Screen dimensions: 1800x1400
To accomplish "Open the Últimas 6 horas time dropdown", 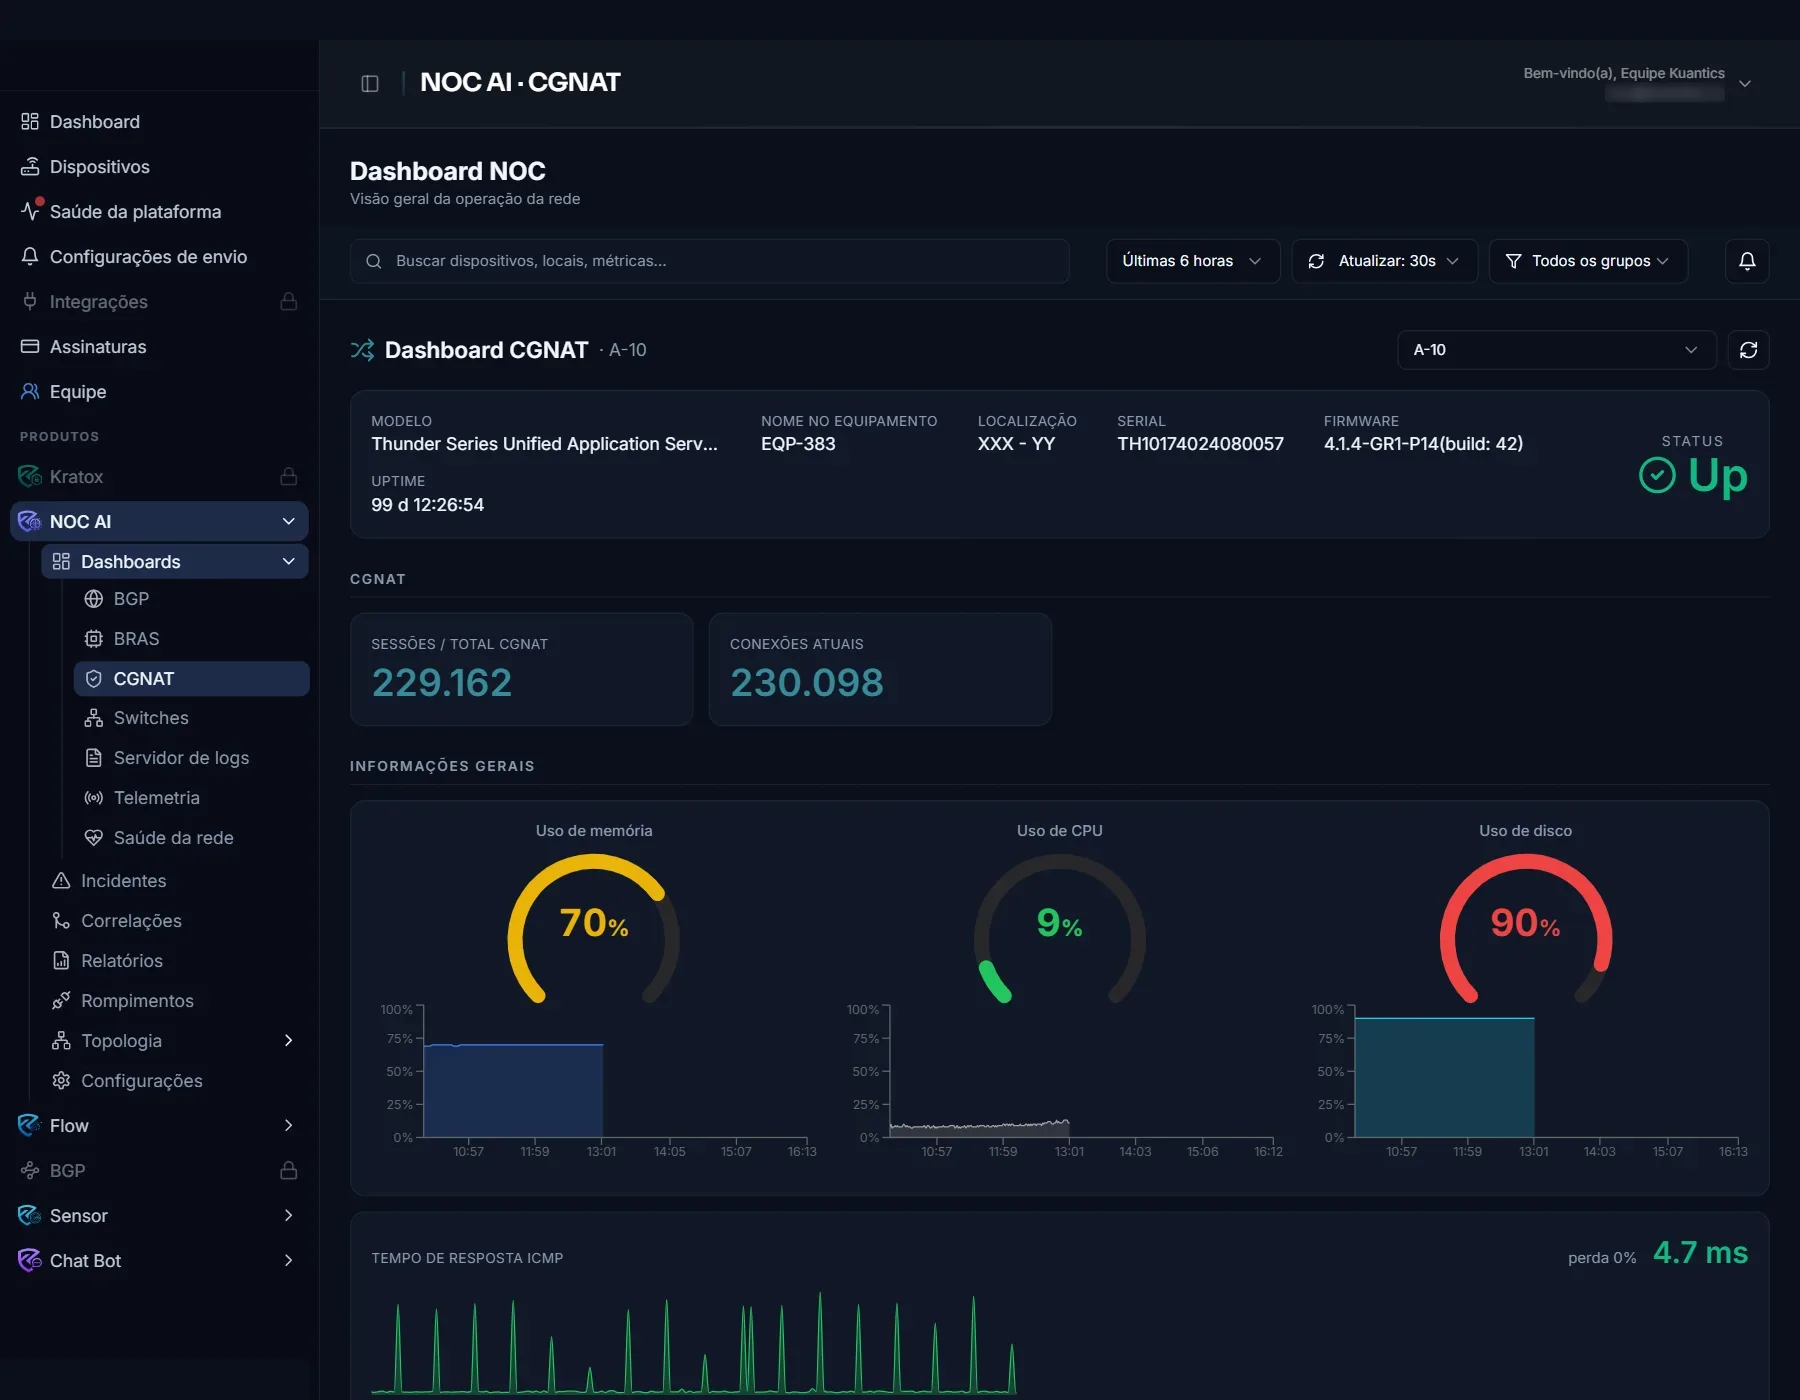I will 1193,261.
